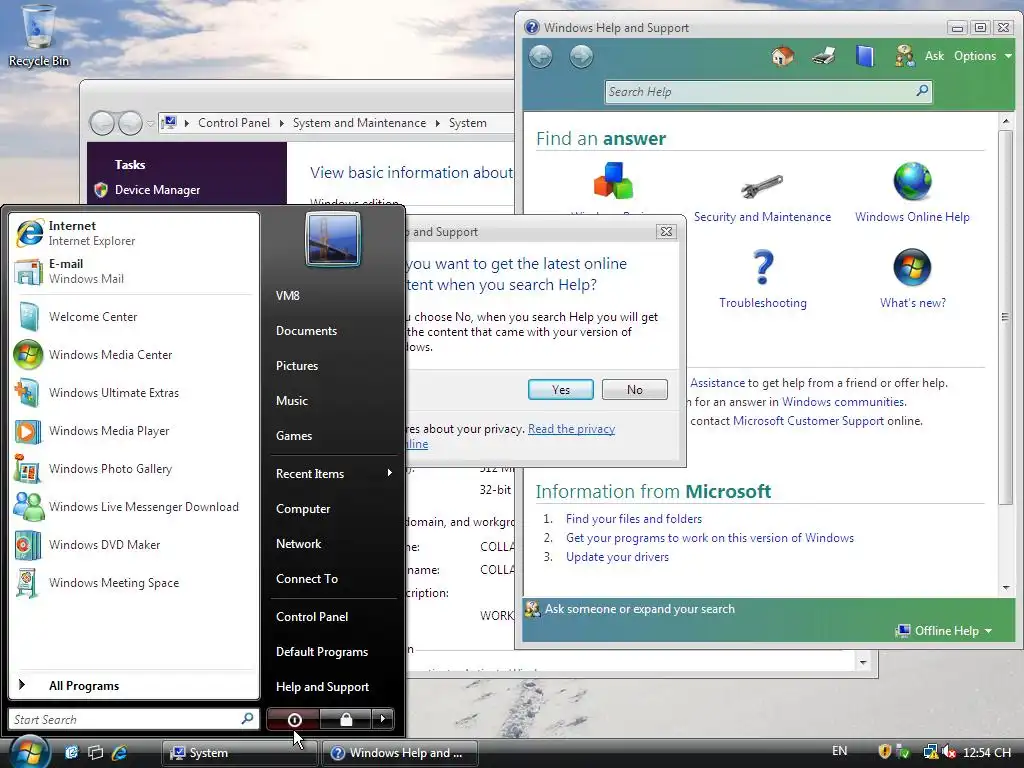
Task: Expand shutdown options arrow beside lock button
Action: click(383, 720)
